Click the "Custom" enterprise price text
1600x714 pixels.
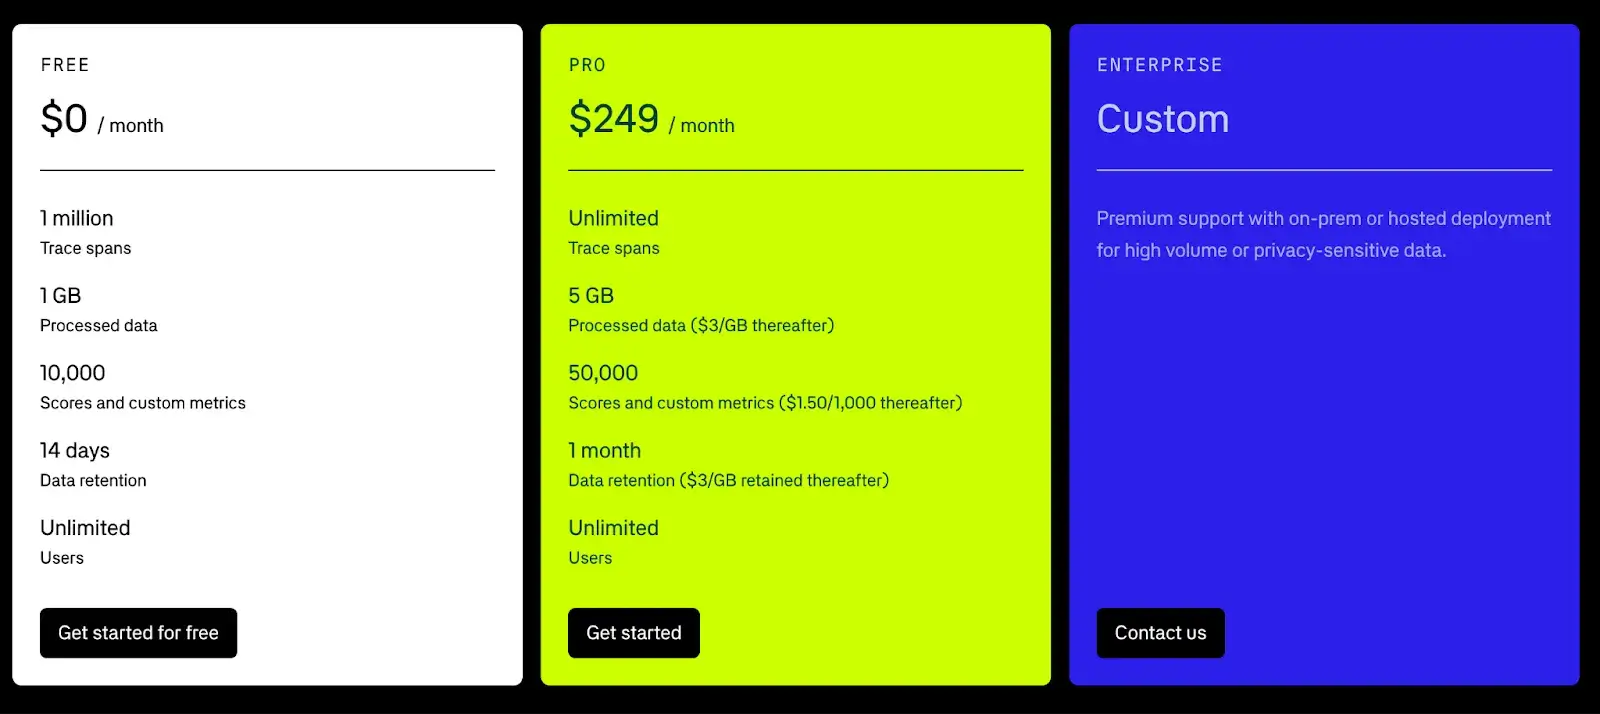click(x=1162, y=119)
